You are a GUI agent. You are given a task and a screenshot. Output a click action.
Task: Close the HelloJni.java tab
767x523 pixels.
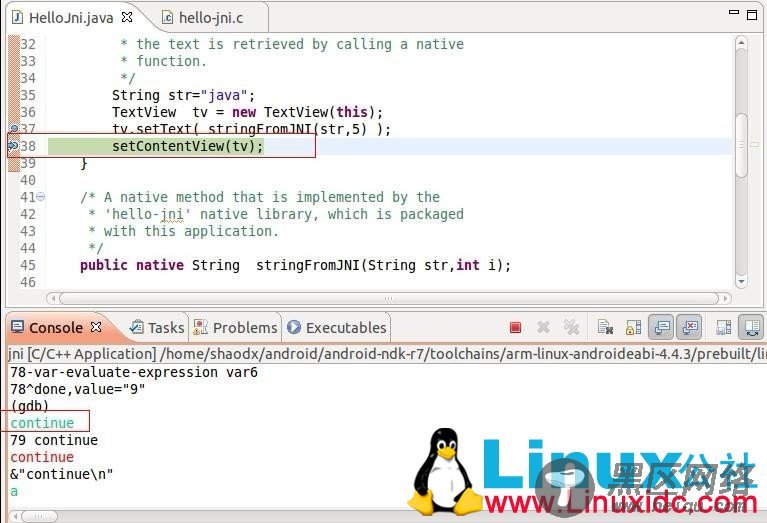click(x=127, y=17)
